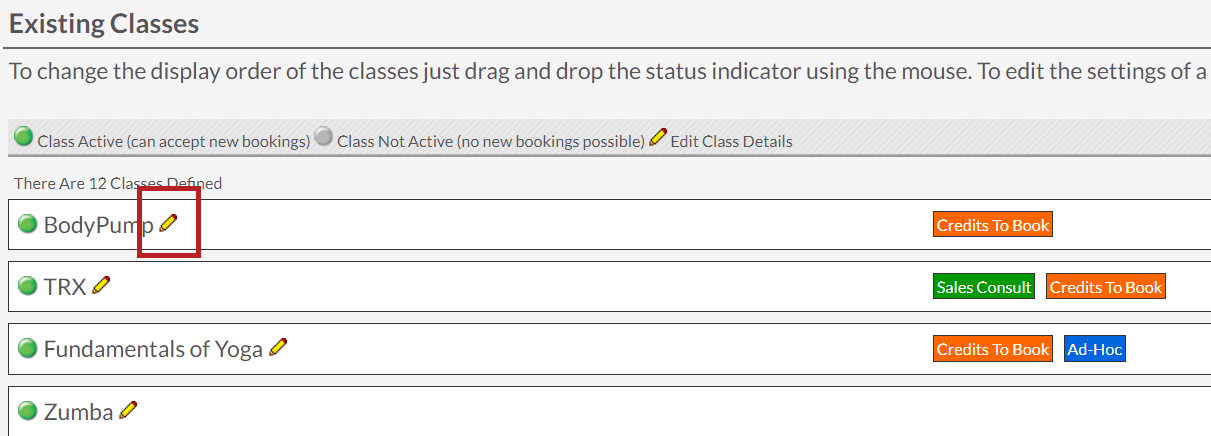Click the Zumba green status indicator

point(28,410)
